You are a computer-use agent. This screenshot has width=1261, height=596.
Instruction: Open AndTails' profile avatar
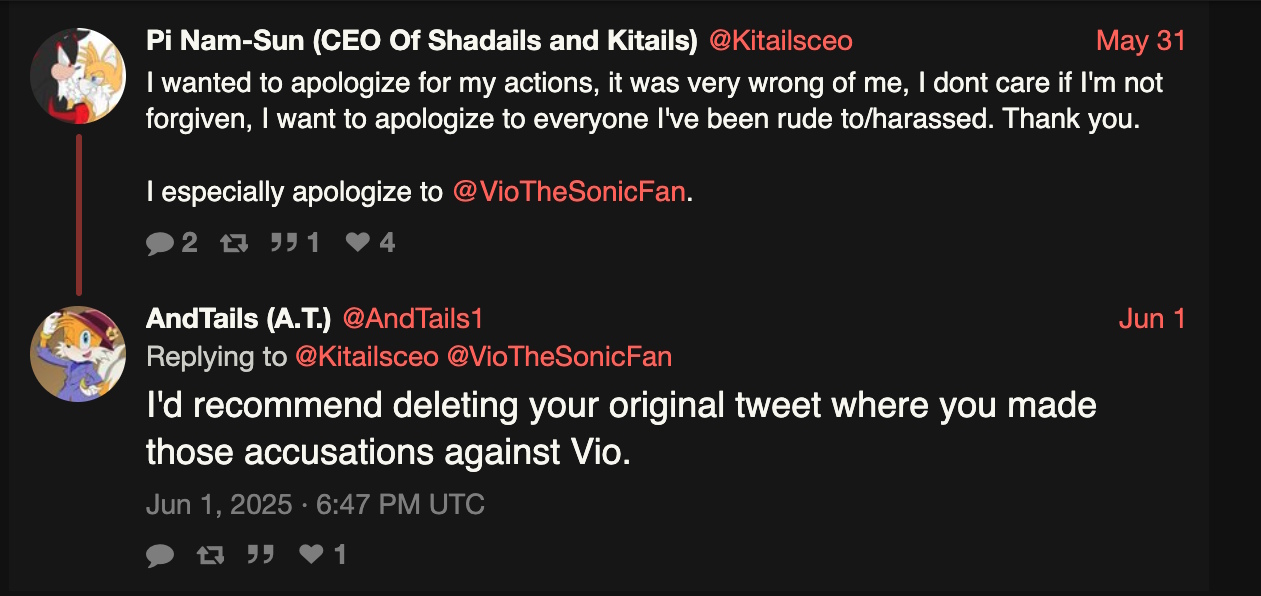tap(78, 353)
